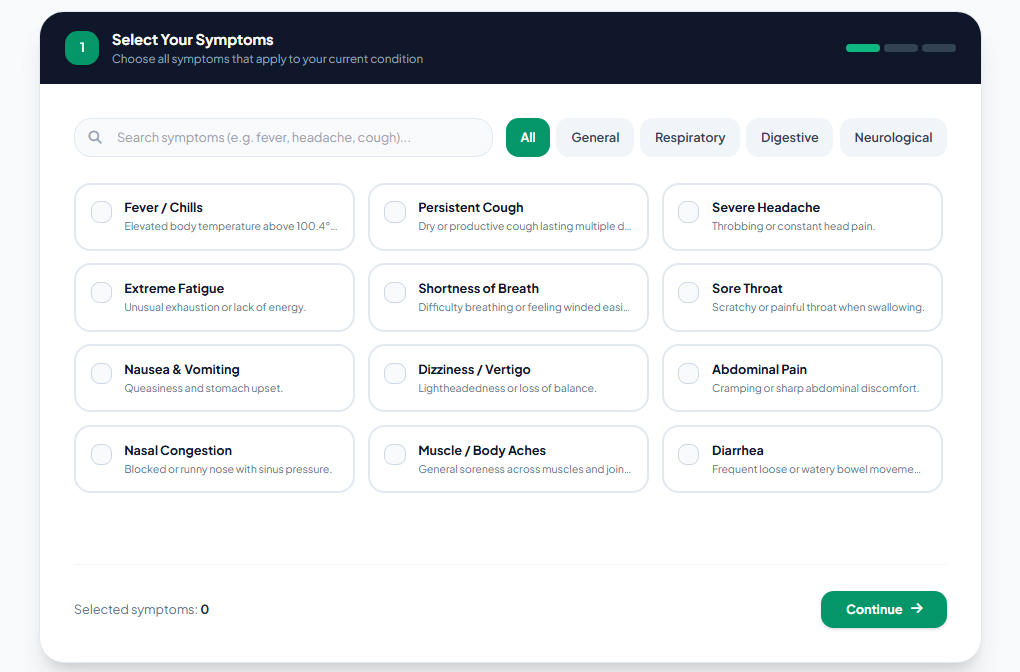This screenshot has height=672, width=1020.
Task: Select the Severe Headache checkbox
Action: [x=688, y=212]
